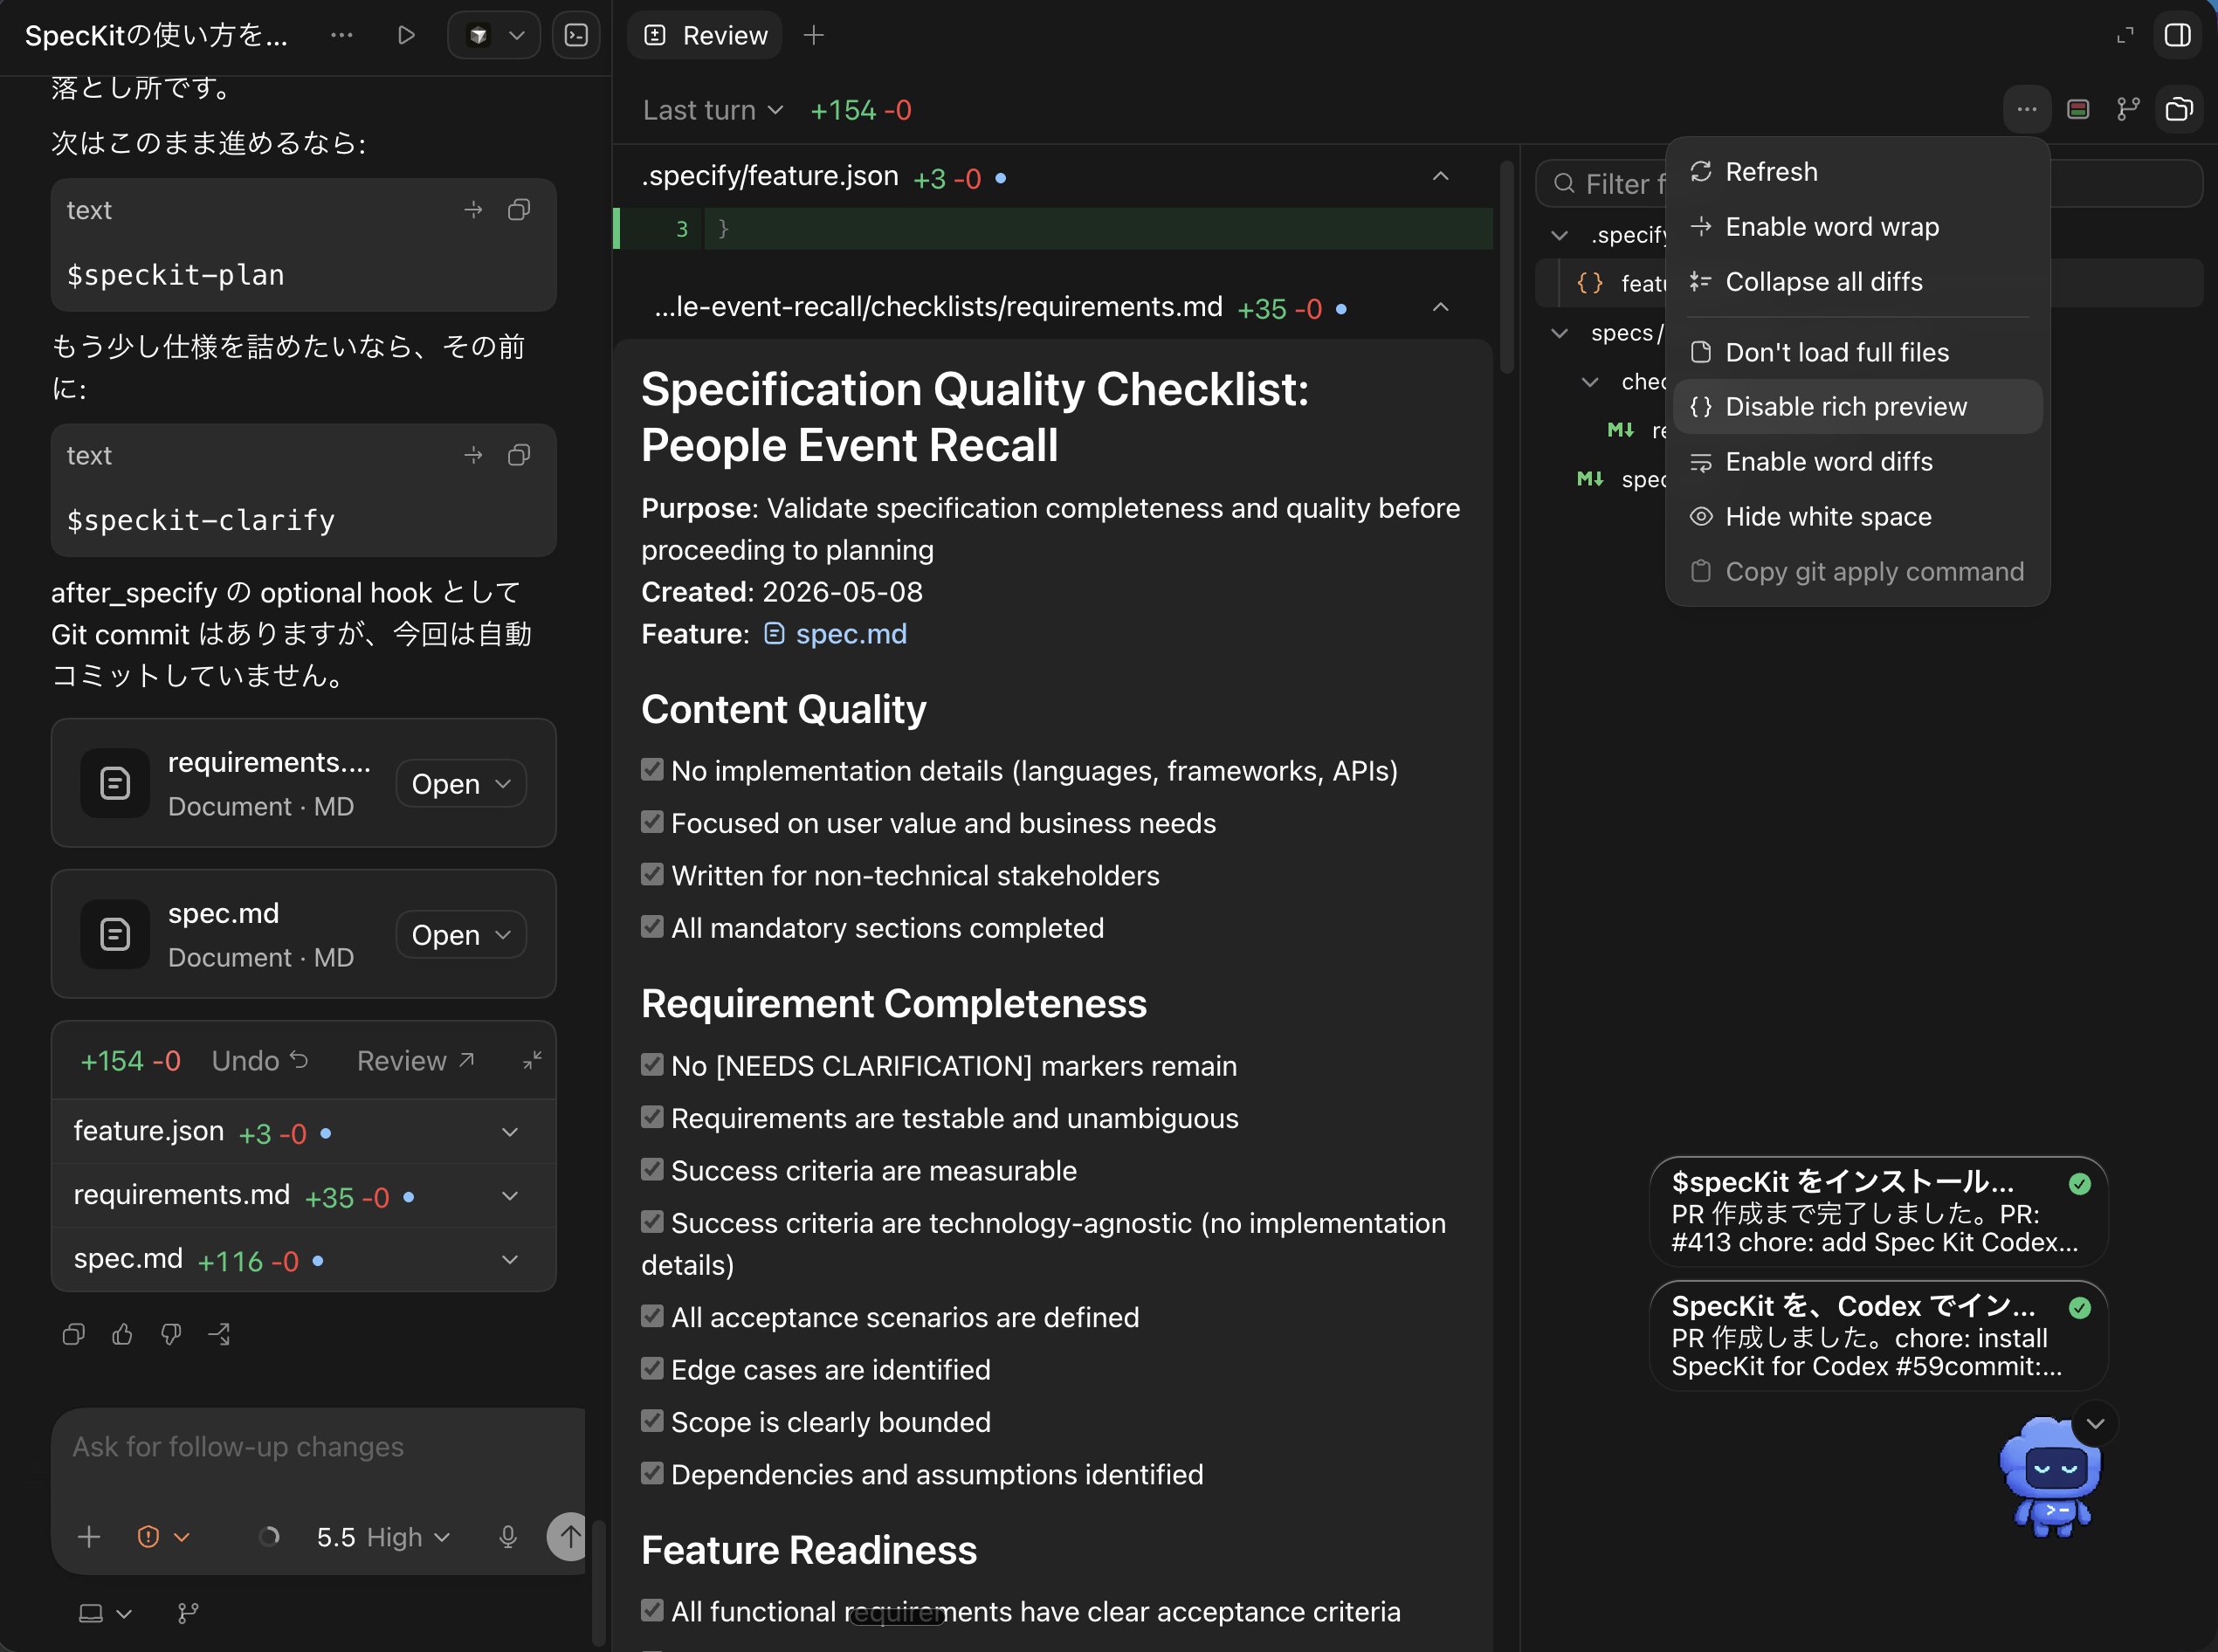Click the expand window icon at top right
This screenshot has width=2218, height=1652.
tap(2125, 35)
